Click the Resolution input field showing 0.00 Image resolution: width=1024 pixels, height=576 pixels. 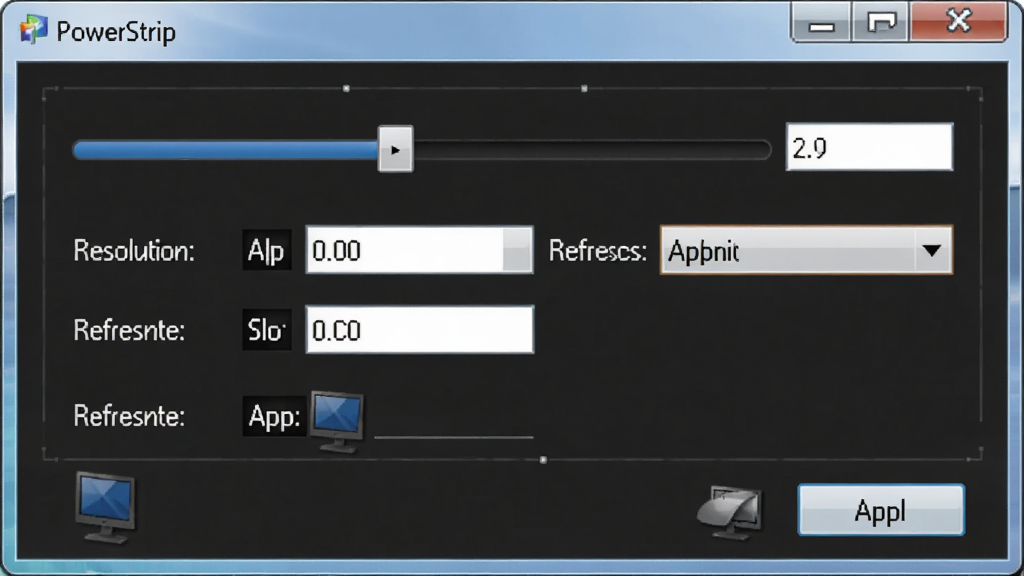419,250
